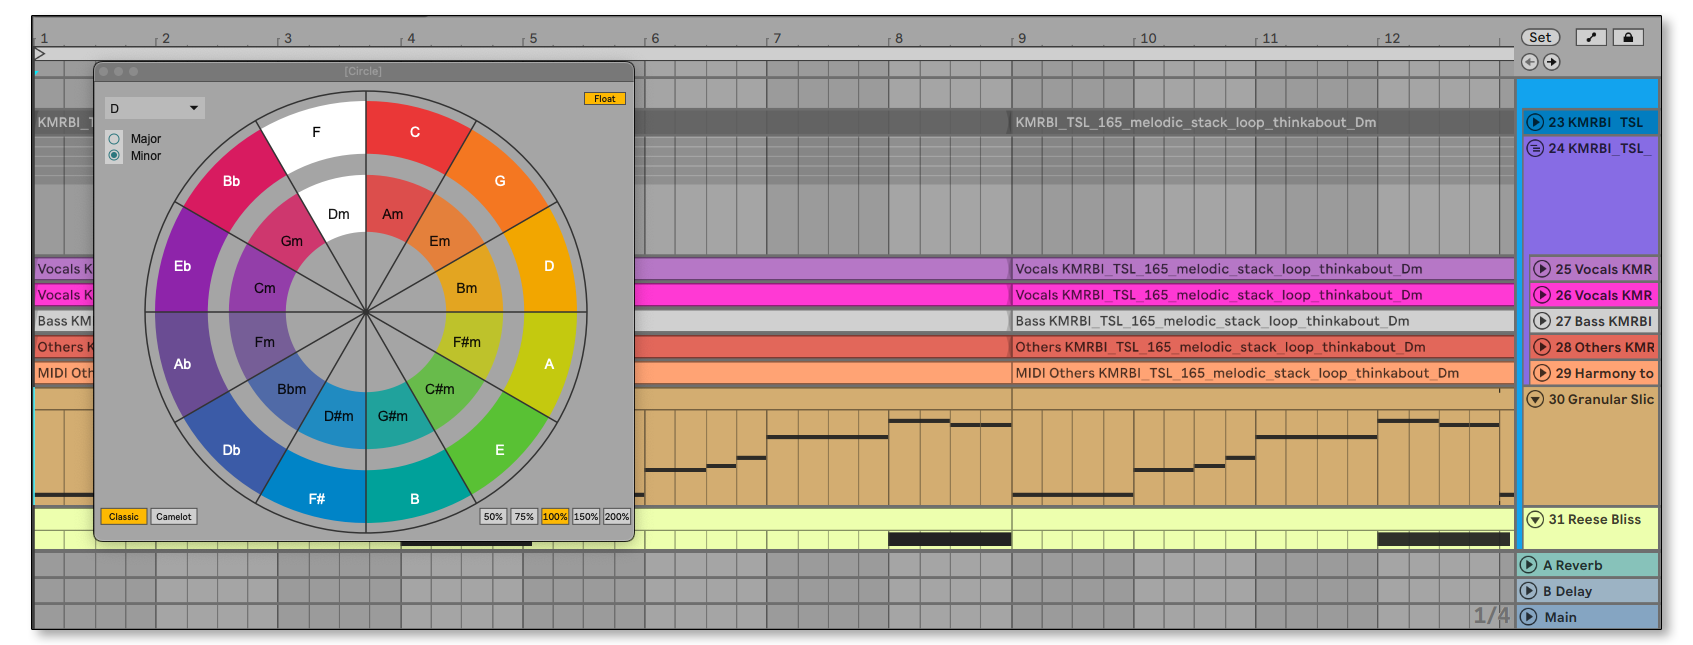The height and width of the screenshot is (645, 1693).
Task: Toggle the Float button in Circle window
Action: point(605,99)
